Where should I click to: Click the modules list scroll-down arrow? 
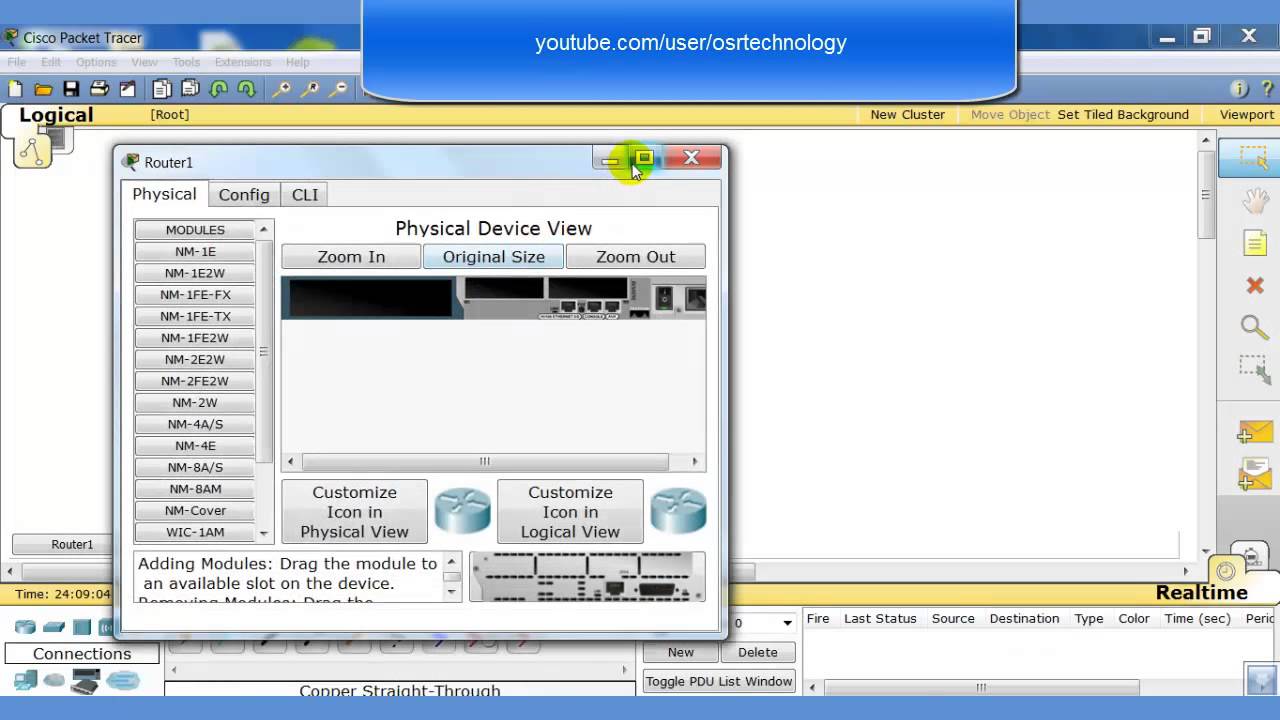click(264, 534)
